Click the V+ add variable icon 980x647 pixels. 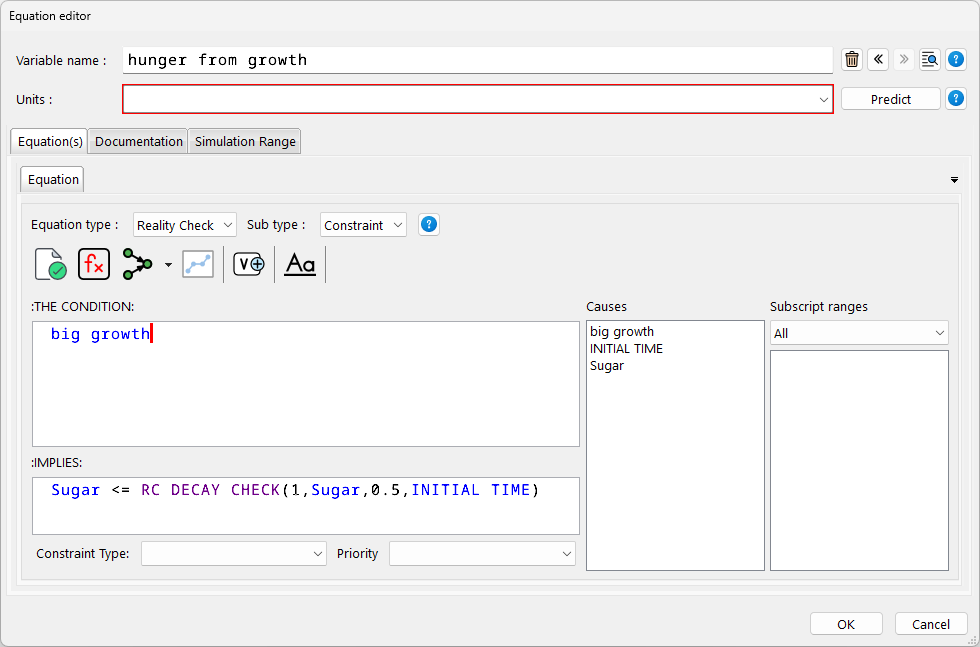249,264
